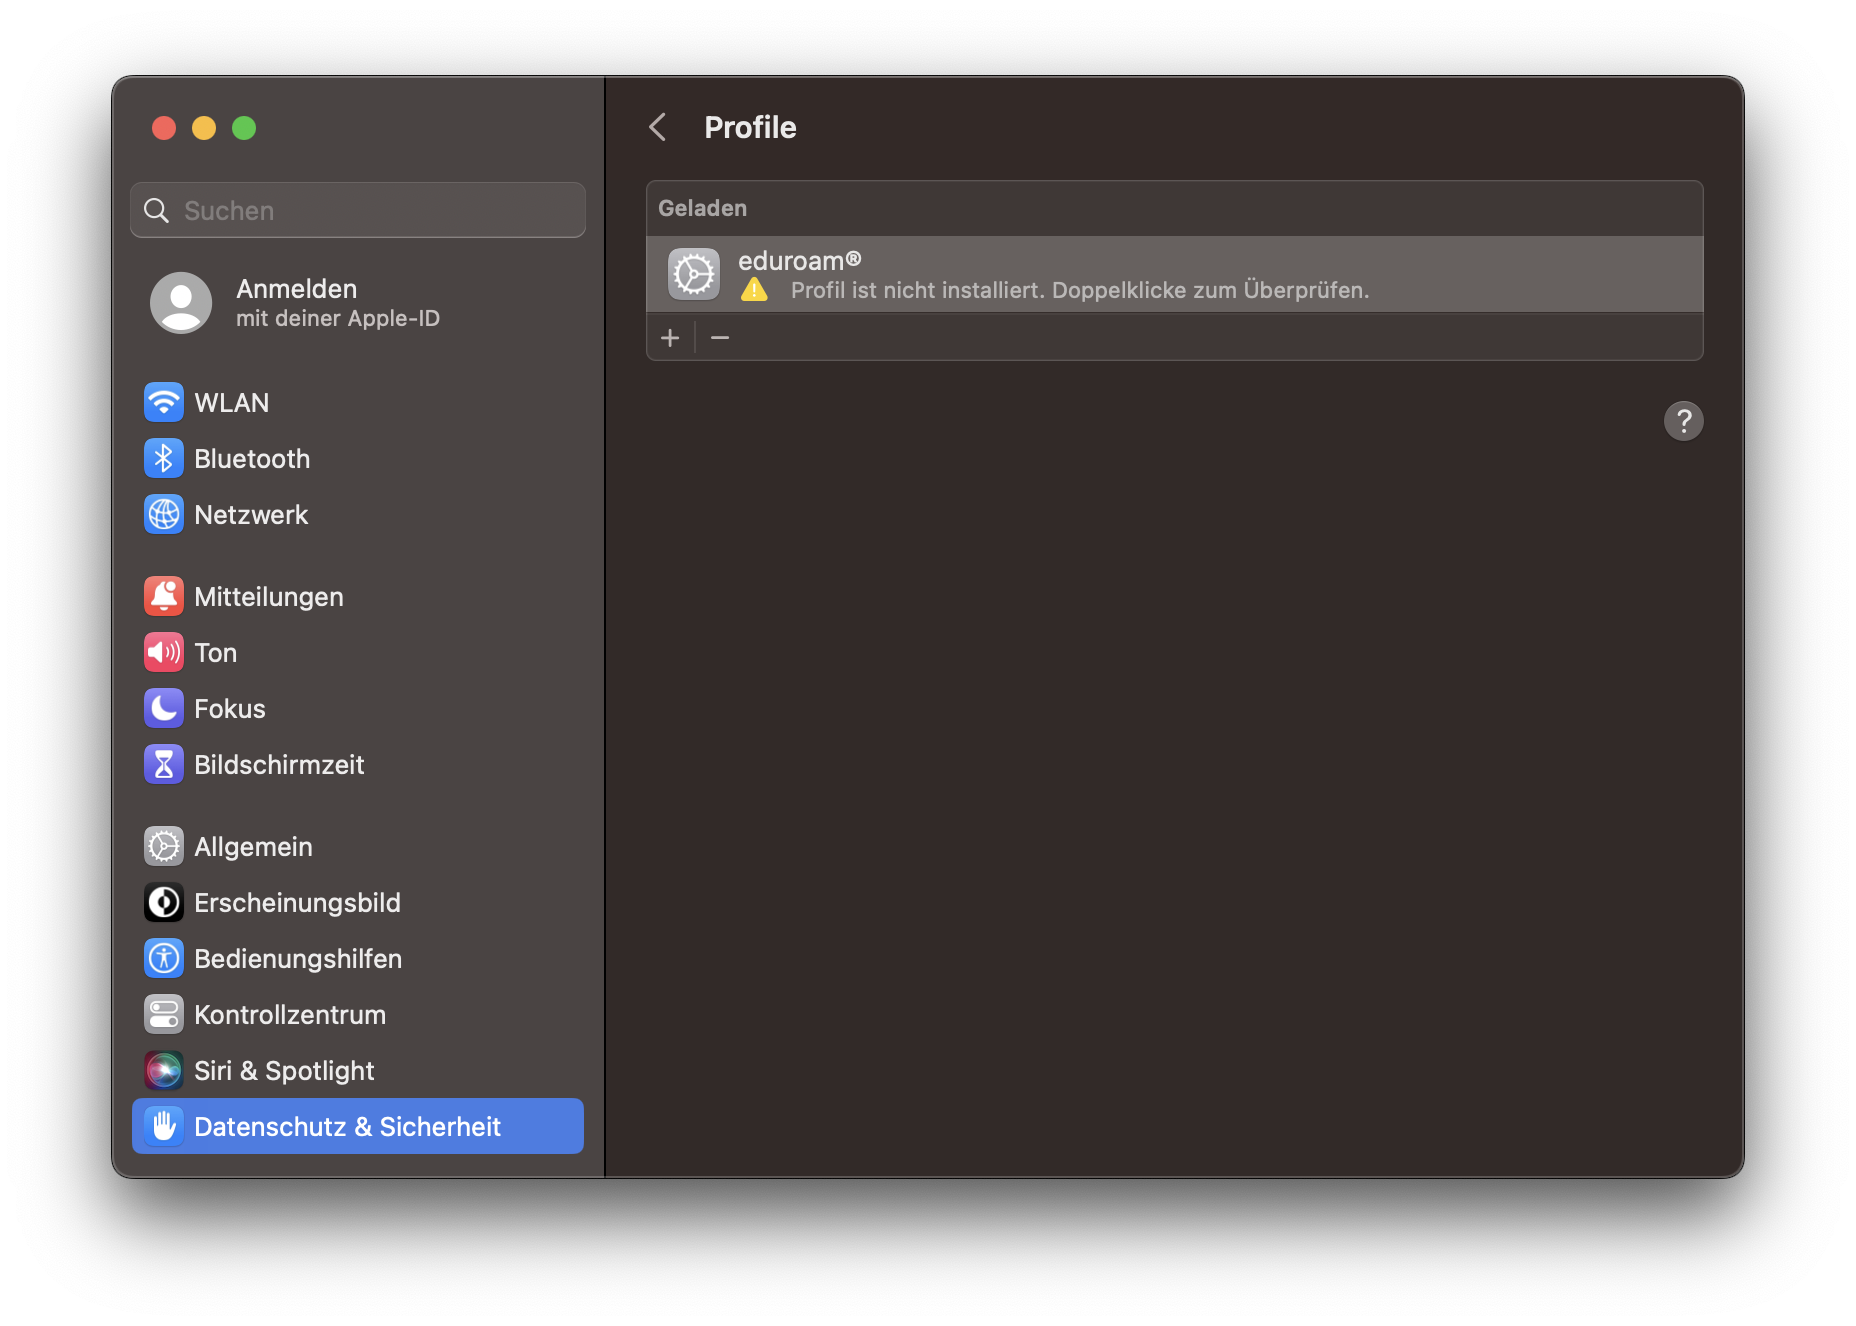The image size is (1856, 1326).
Task: Select the Mitteilungen bell icon
Action: click(164, 597)
